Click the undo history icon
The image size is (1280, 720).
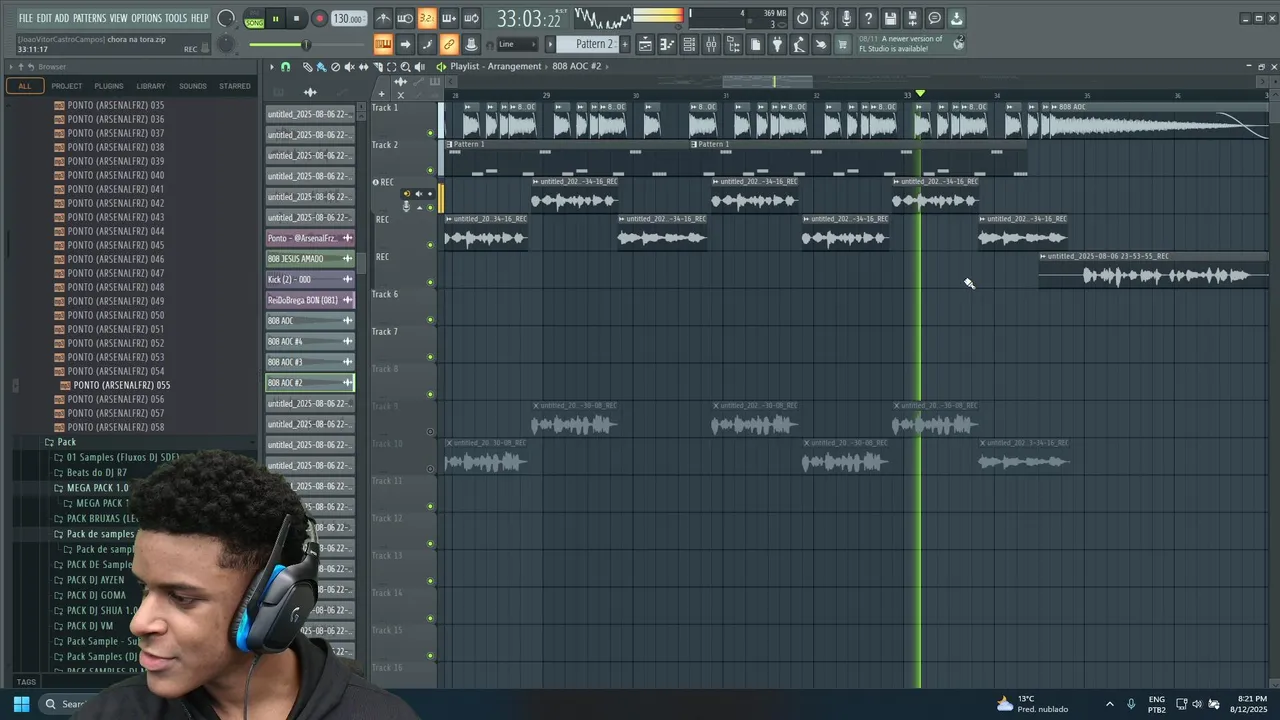pyautogui.click(x=802, y=18)
